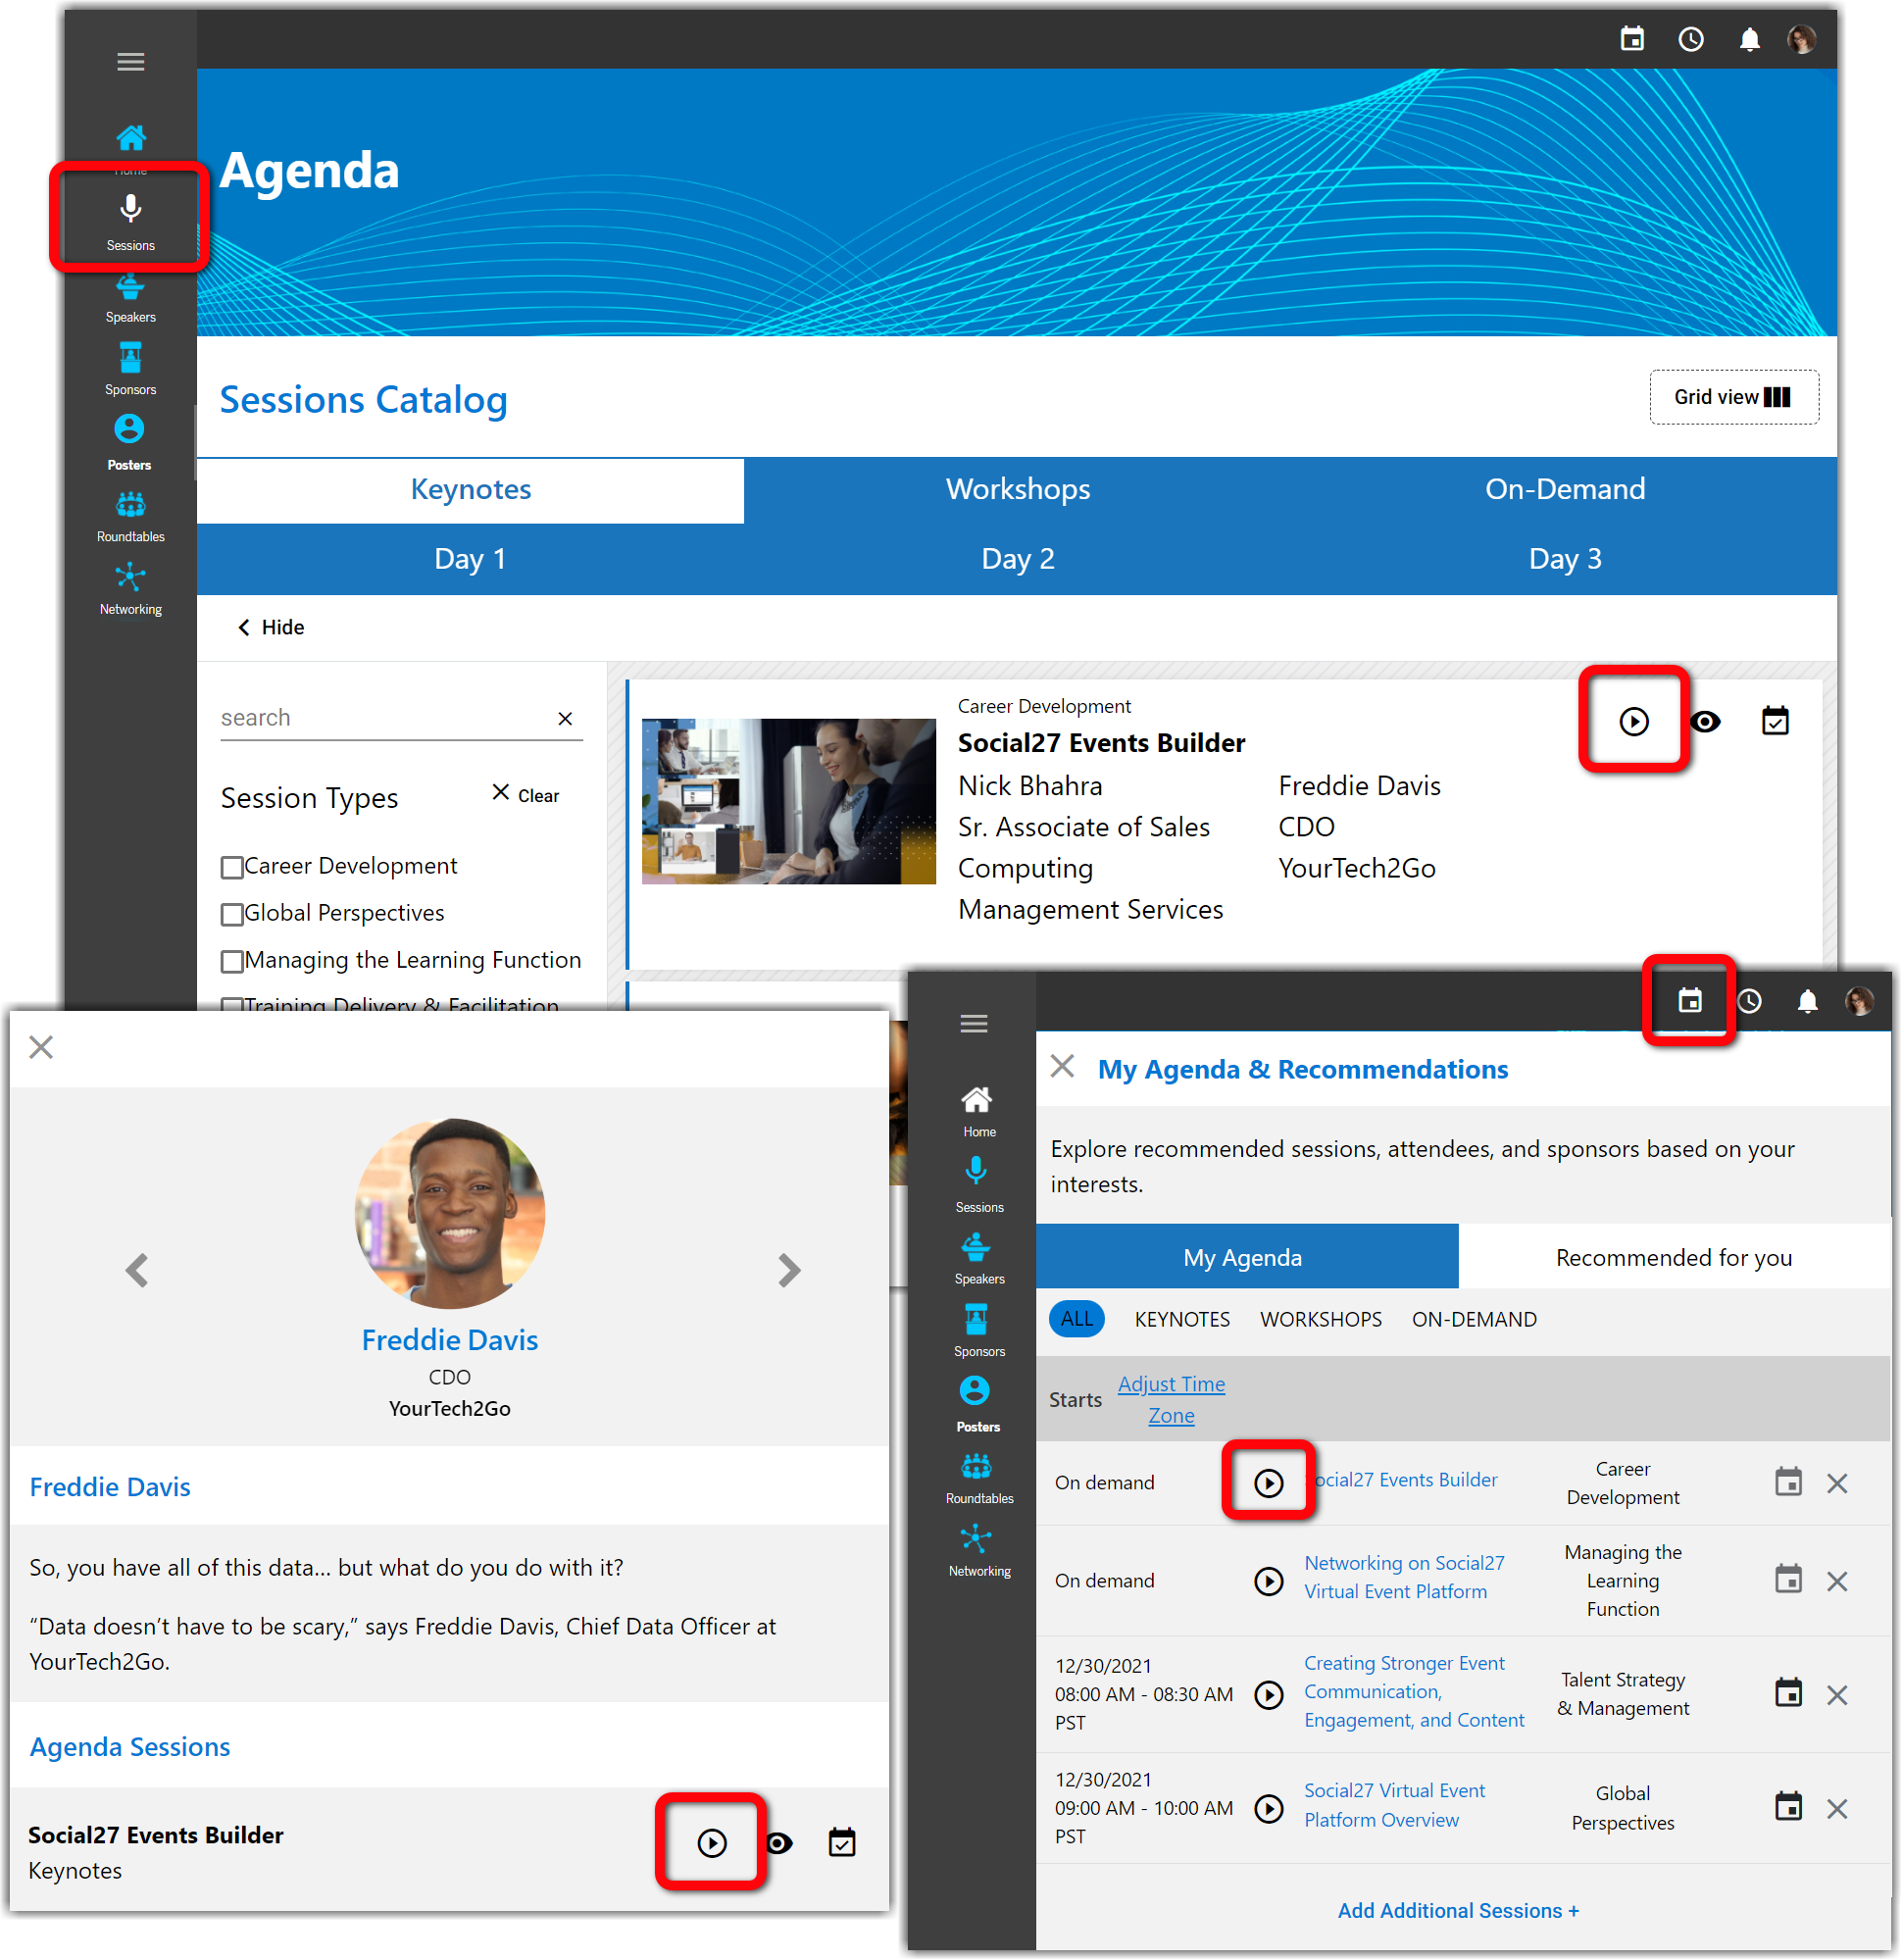
Task: Open notifications bell in the top header
Action: point(1749,40)
